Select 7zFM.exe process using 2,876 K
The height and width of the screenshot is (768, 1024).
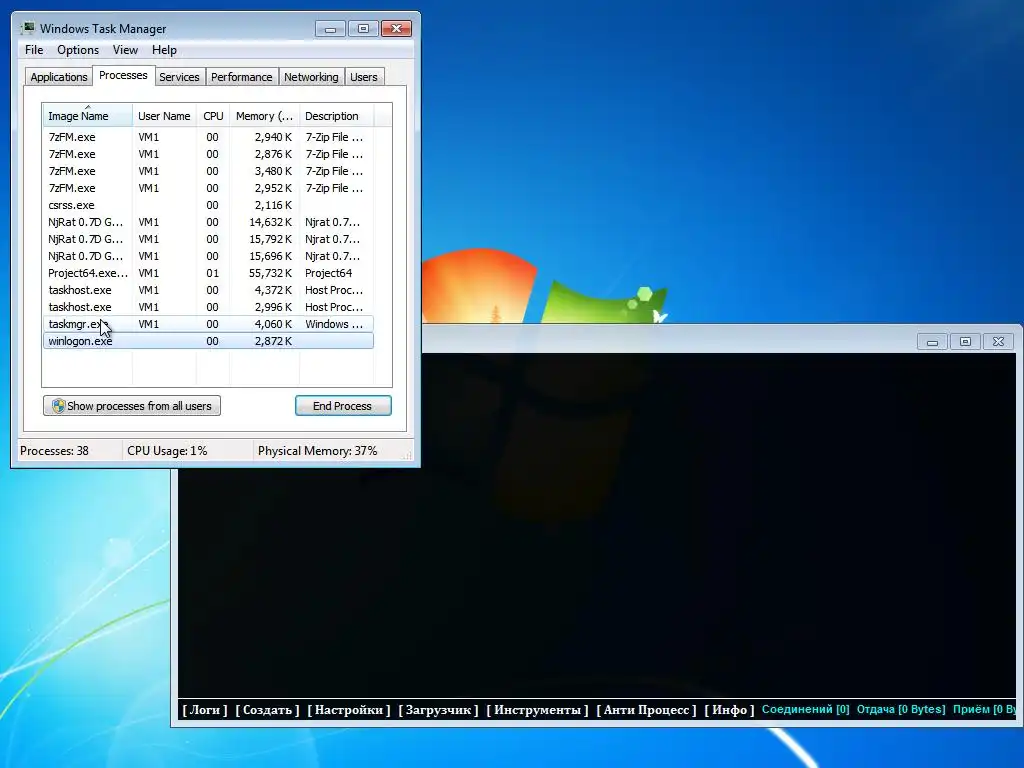coord(208,154)
